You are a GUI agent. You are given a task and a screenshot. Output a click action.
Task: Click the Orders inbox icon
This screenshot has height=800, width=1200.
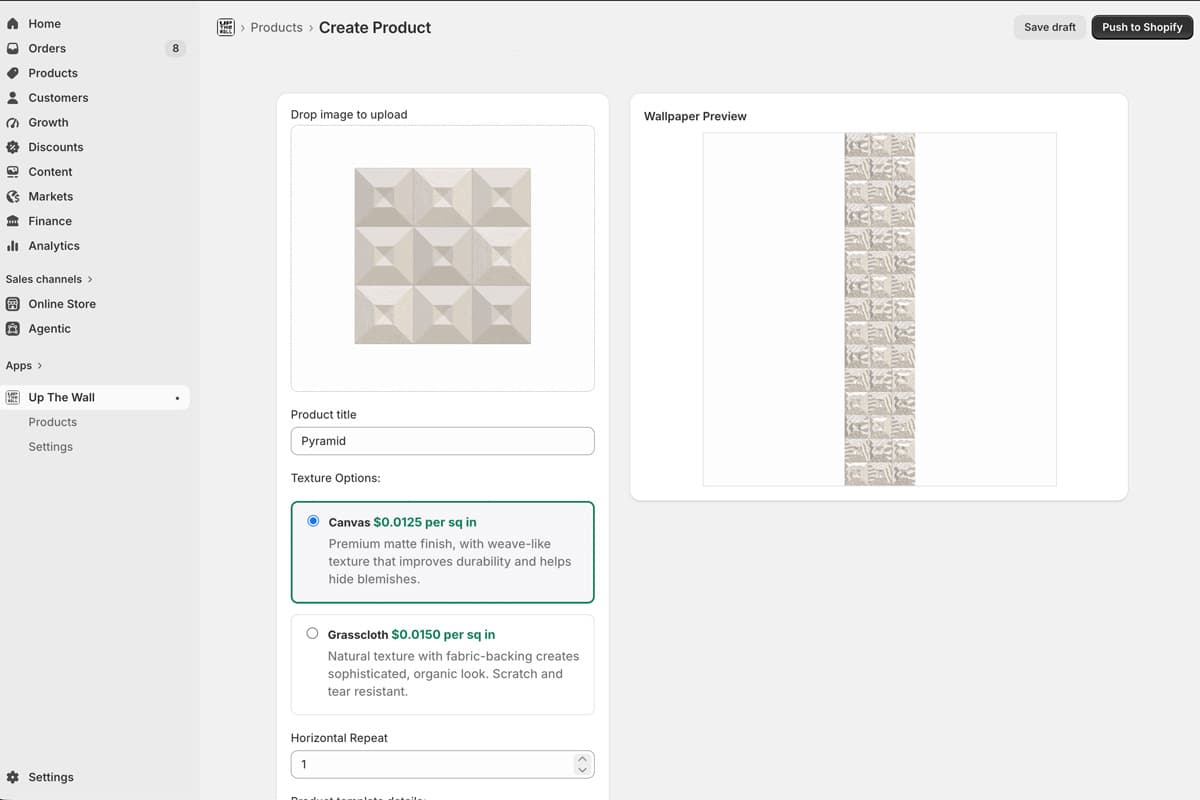click(13, 48)
